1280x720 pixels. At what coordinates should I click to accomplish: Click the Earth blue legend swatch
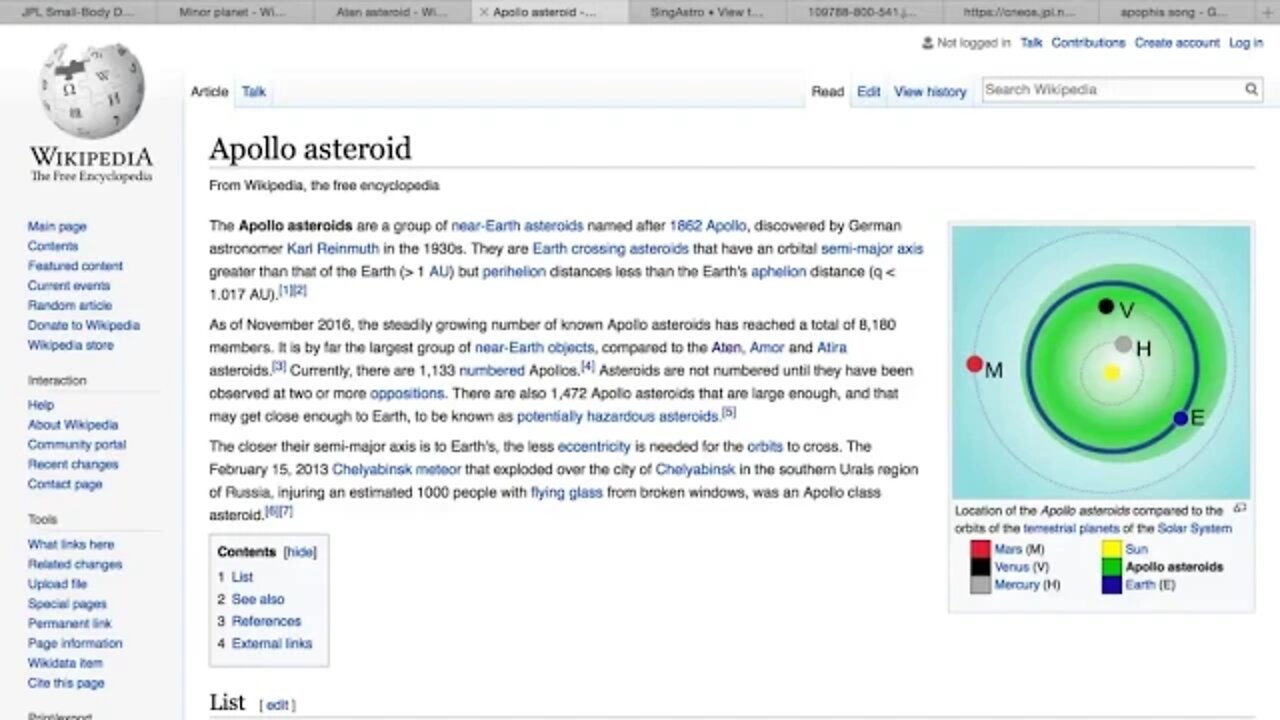click(1111, 585)
